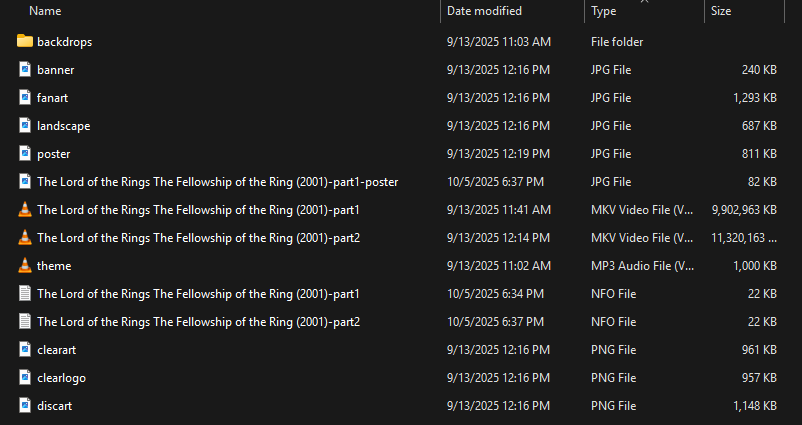Click the VLC cone icon for part1 MKV

(x=25, y=210)
